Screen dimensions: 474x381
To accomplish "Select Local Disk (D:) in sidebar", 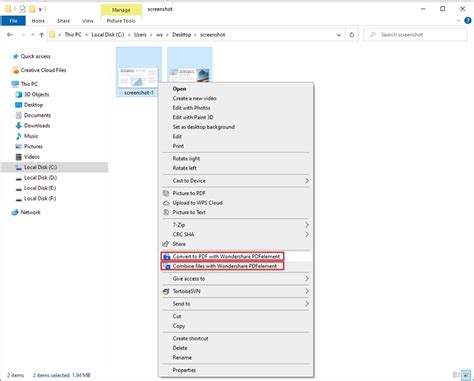I will tap(40, 178).
